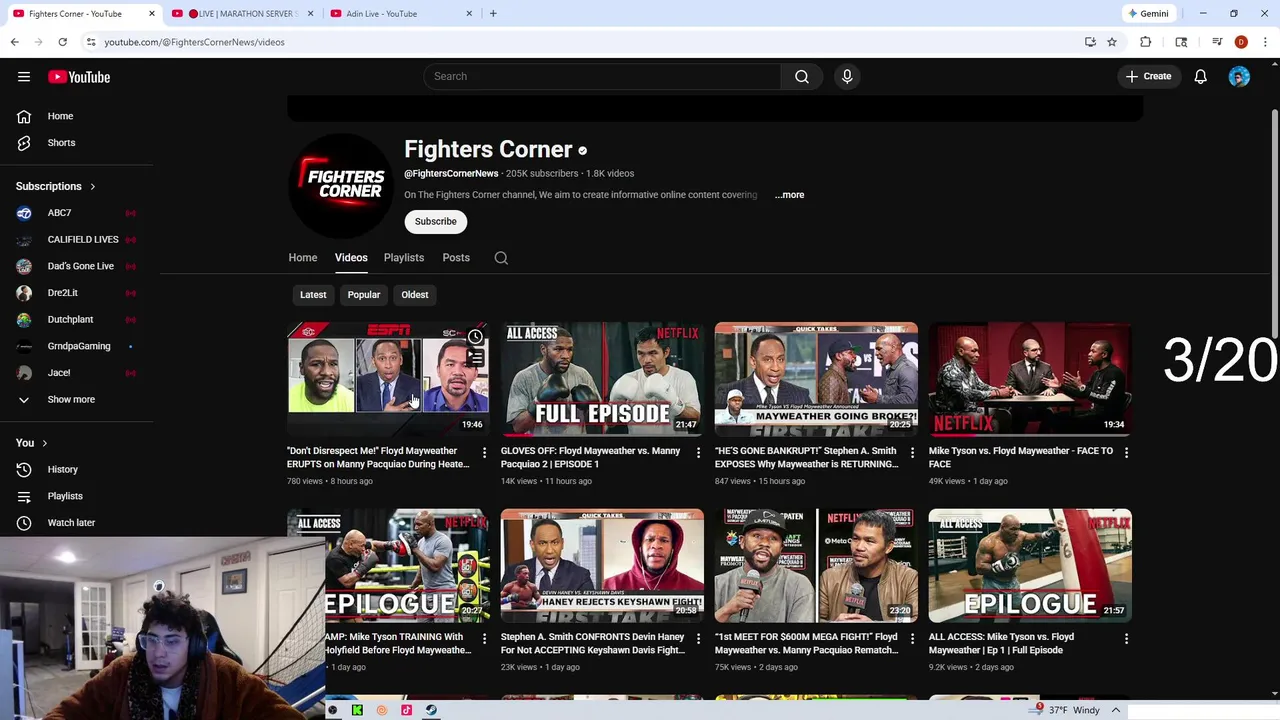Show hidden system tray icons
This screenshot has height=720, width=1280.
tap(1115, 710)
